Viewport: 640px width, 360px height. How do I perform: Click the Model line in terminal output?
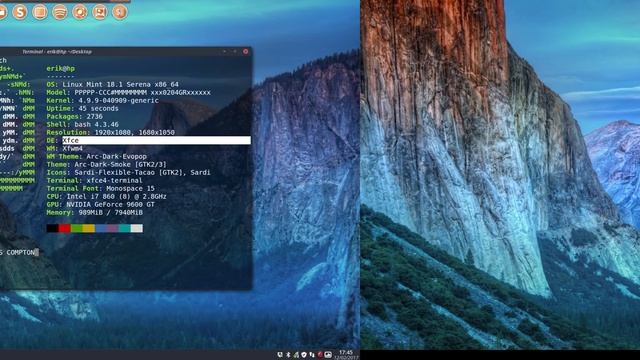coord(129,93)
